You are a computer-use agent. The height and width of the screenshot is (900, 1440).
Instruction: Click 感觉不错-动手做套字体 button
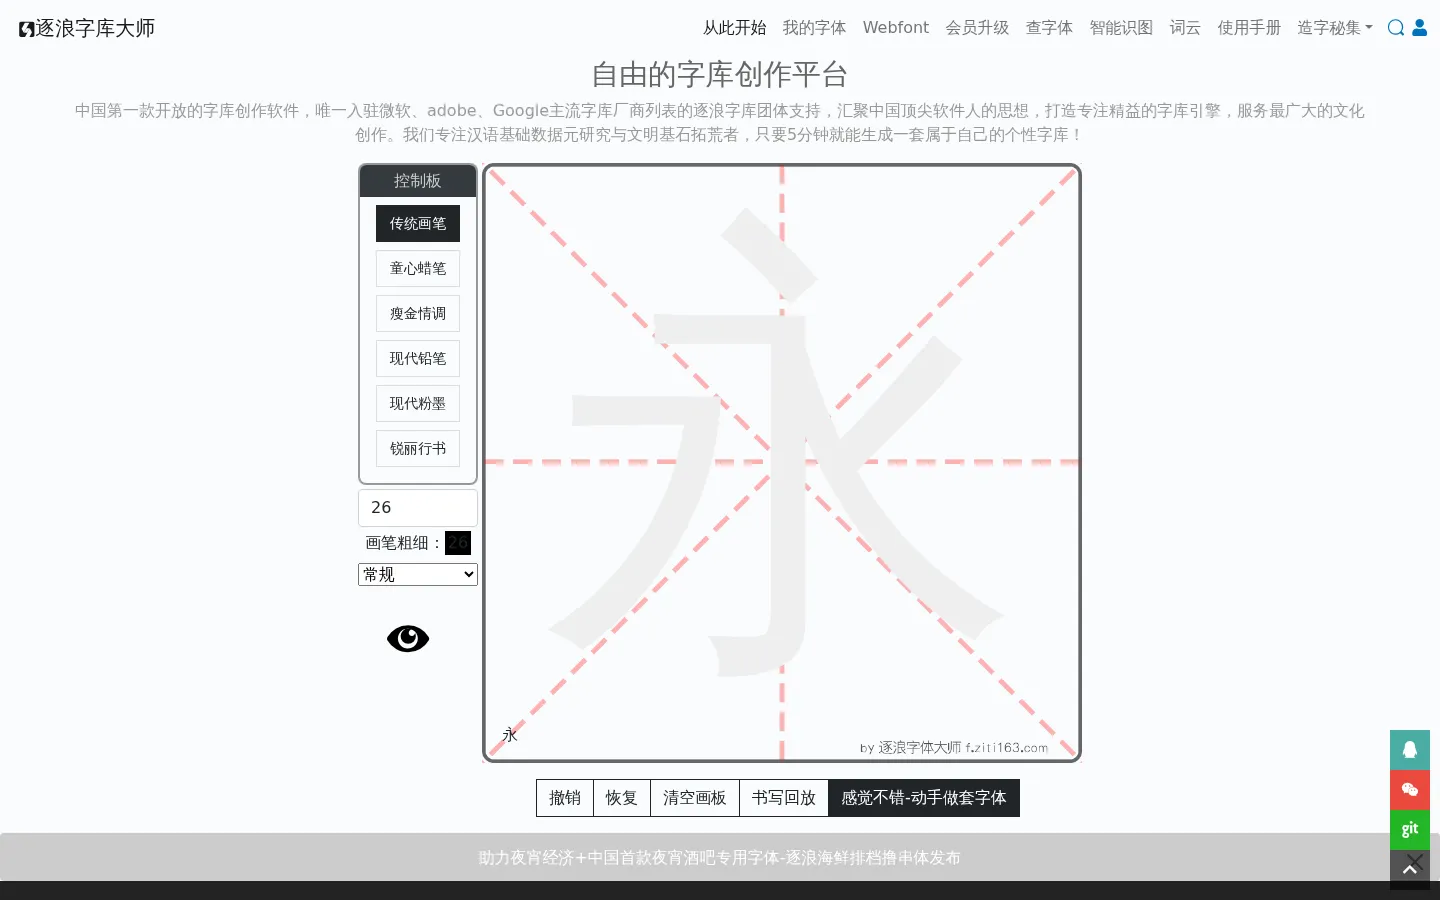924,798
